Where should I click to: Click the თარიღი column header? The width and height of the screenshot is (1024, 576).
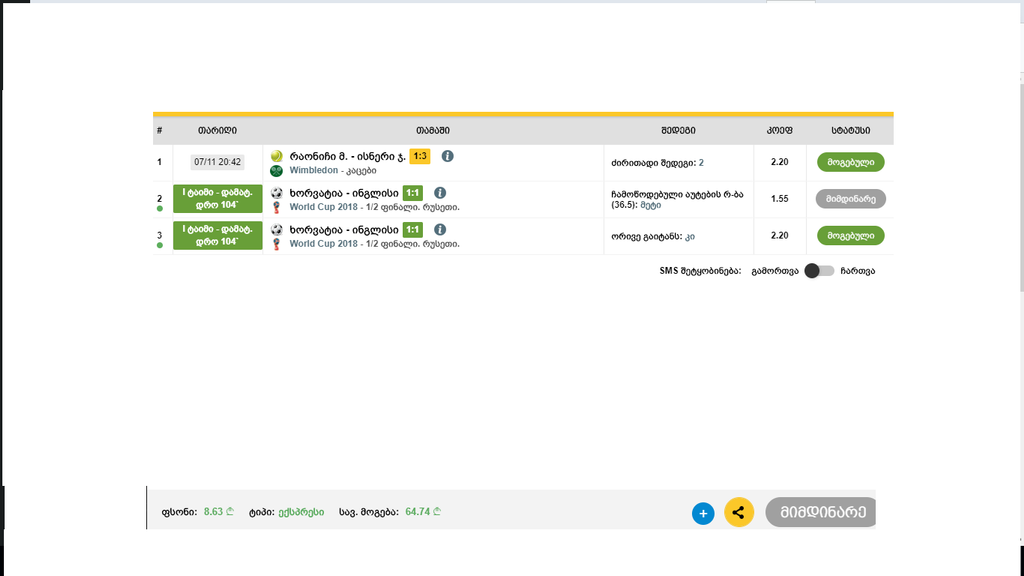coord(217,131)
